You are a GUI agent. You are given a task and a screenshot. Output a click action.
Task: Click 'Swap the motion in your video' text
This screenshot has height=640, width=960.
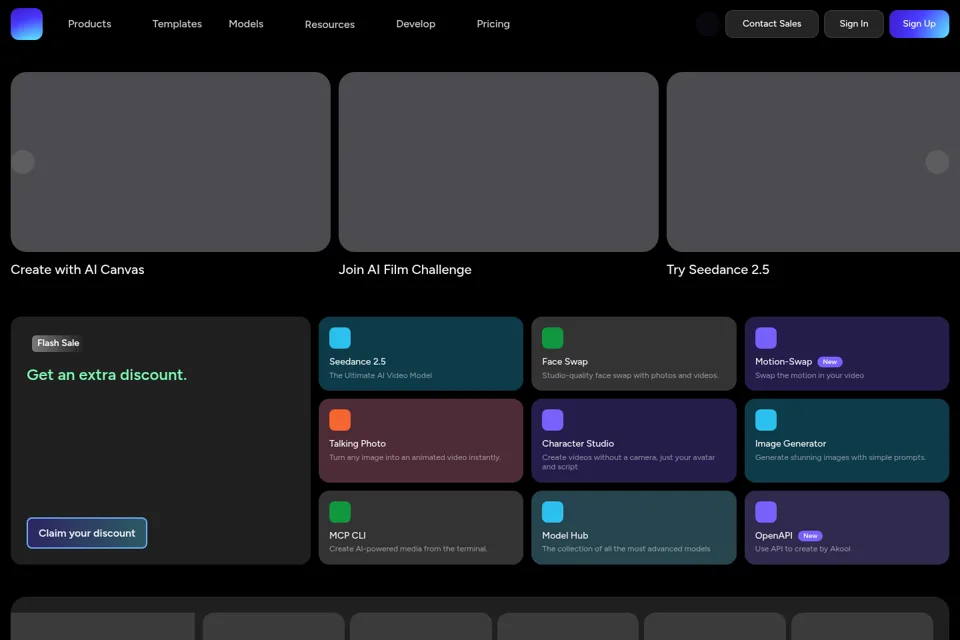(x=809, y=375)
